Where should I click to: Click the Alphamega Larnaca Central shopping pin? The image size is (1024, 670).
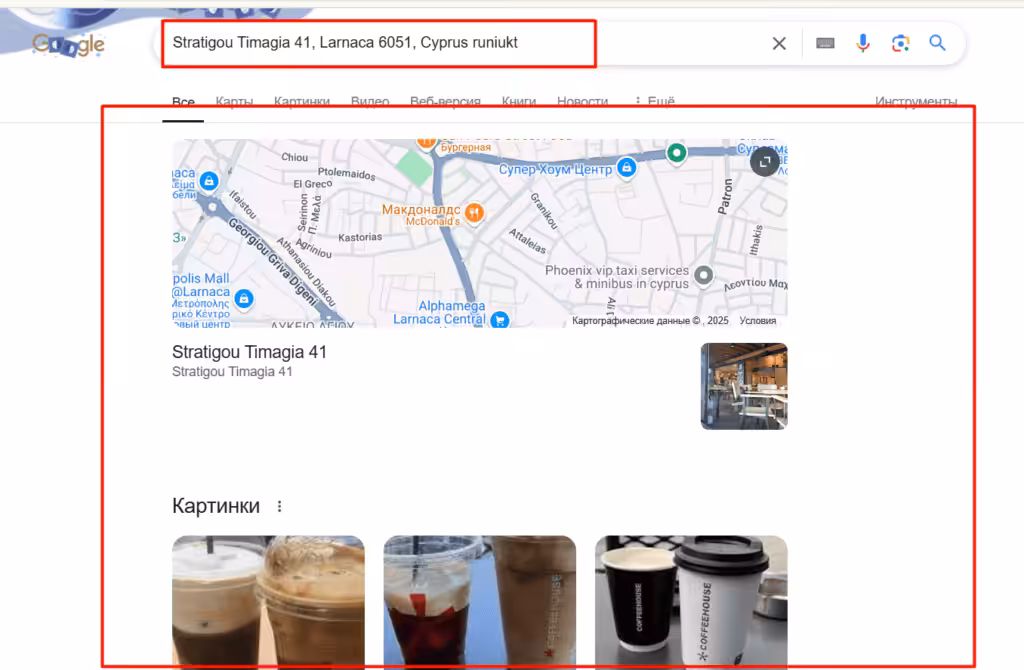pos(500,320)
